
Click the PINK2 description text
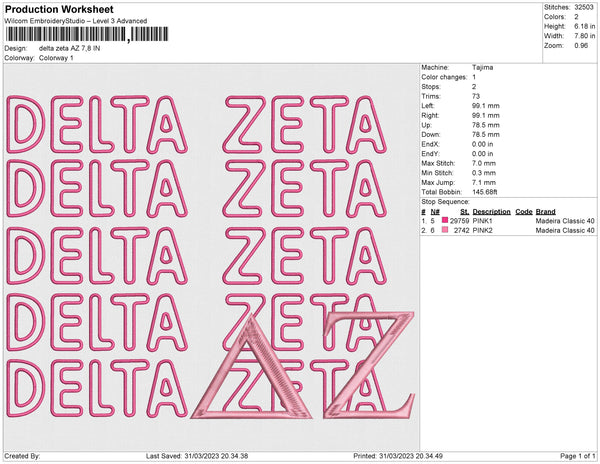click(482, 230)
